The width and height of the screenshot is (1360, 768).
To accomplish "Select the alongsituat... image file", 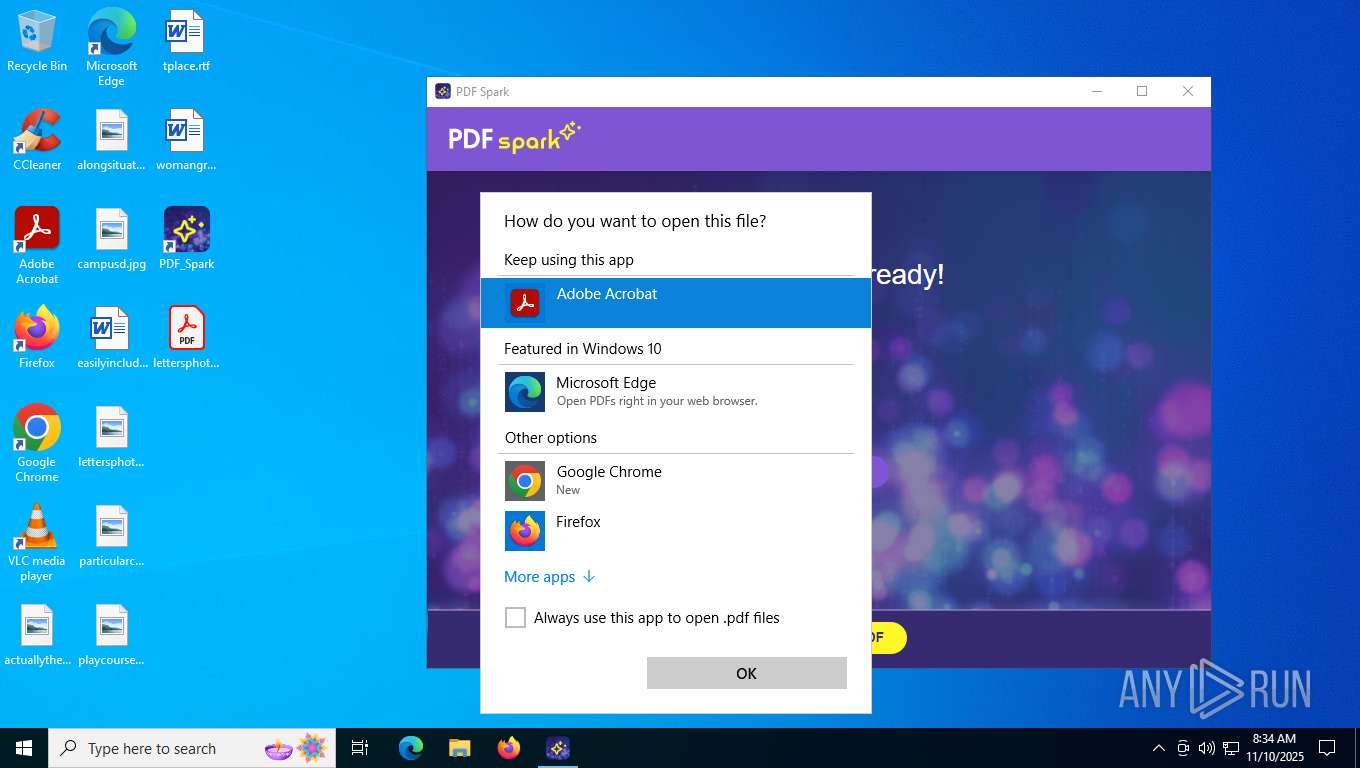I will [x=111, y=140].
